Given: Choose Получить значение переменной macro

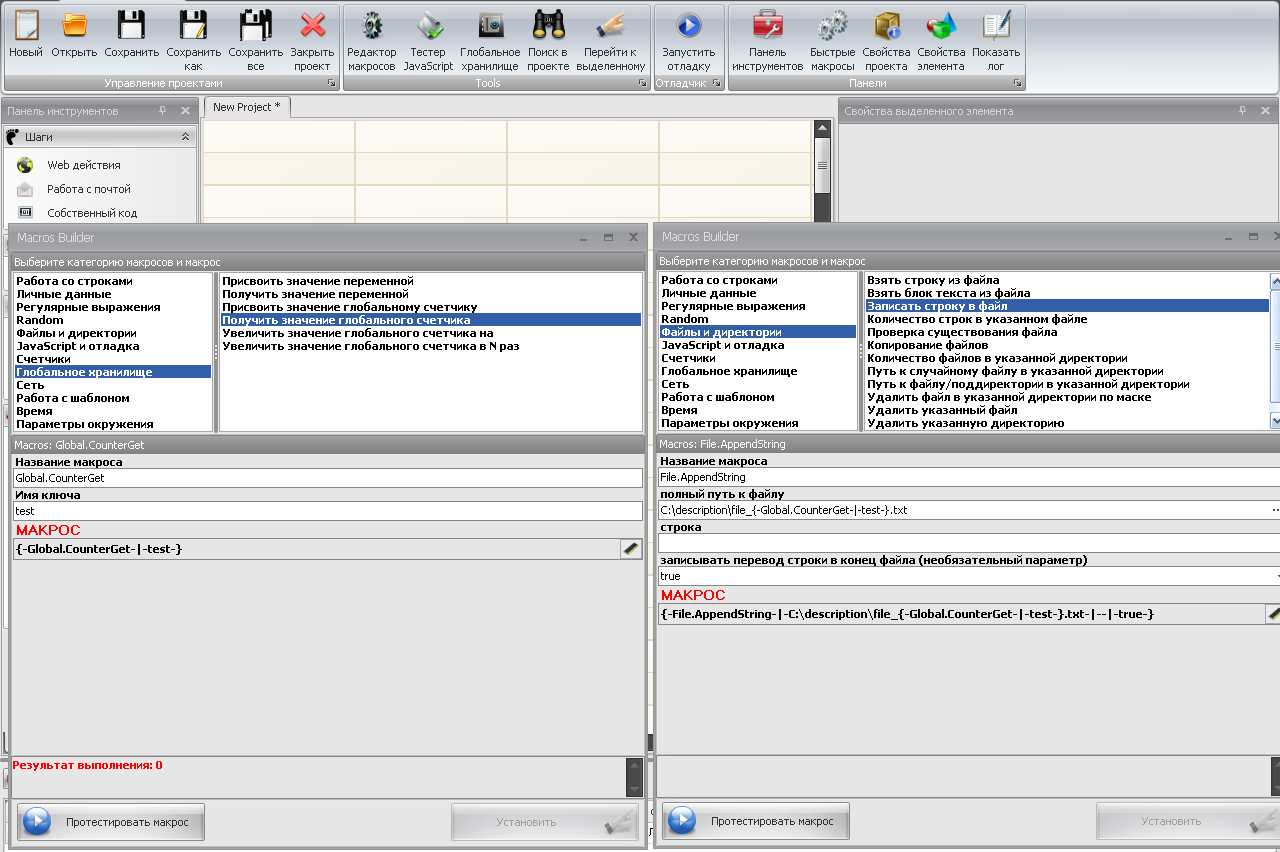Looking at the screenshot, I should [x=316, y=294].
